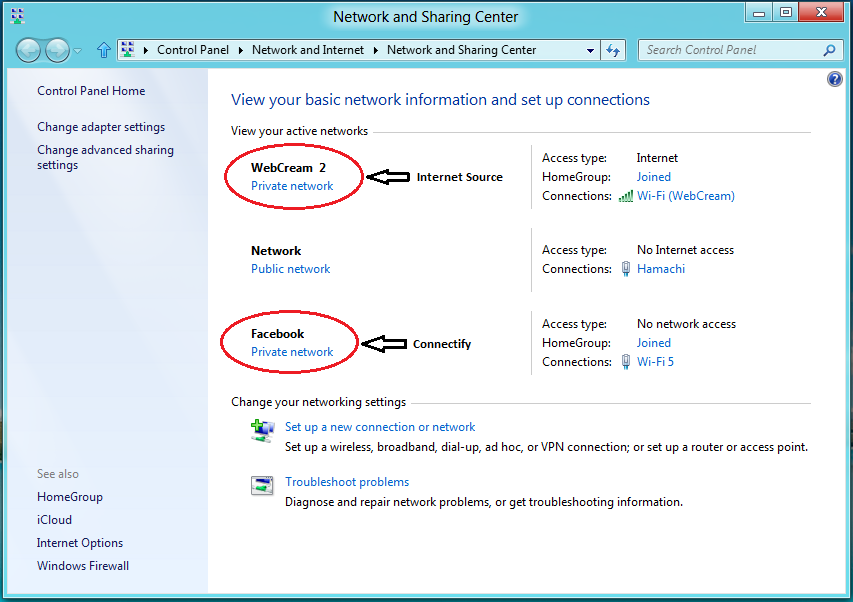
Task: Click the window icon in title bar
Action: pyautogui.click(x=17, y=15)
